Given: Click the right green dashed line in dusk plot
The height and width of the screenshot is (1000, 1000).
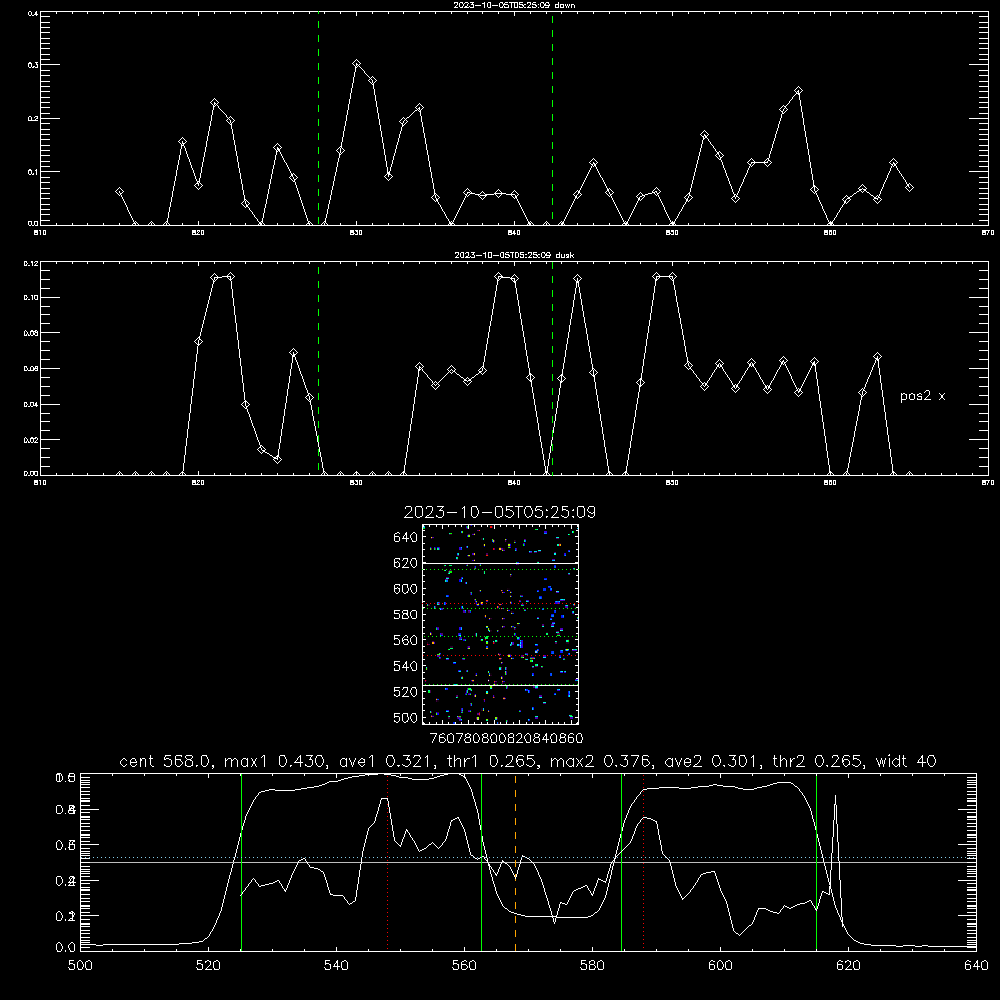Looking at the screenshot, I should coord(552,369).
